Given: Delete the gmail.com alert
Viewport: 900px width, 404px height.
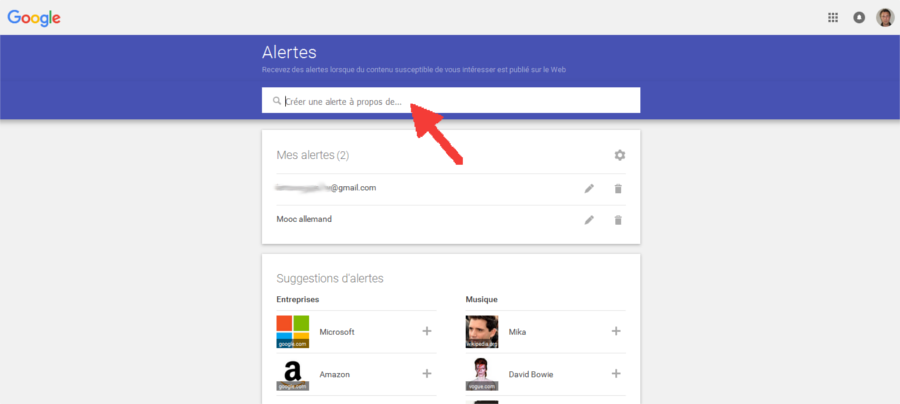Looking at the screenshot, I should [x=618, y=189].
